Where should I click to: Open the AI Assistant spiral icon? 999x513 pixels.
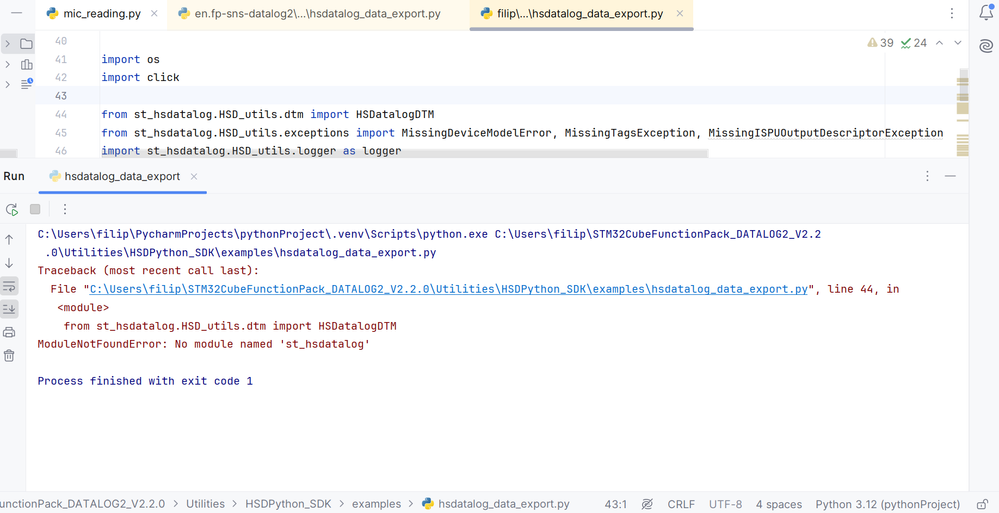point(986,46)
